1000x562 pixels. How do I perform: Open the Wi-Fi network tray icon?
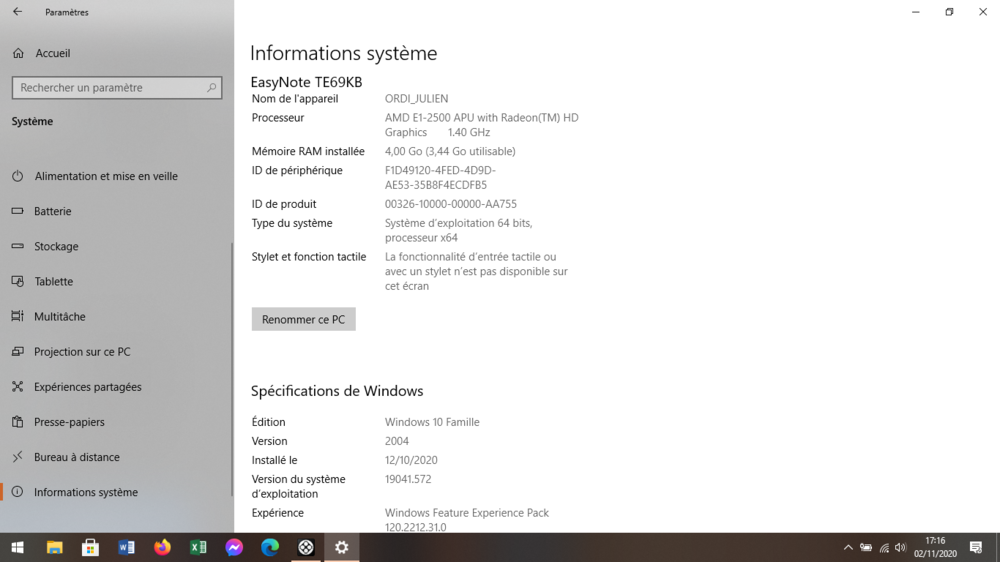(x=884, y=547)
